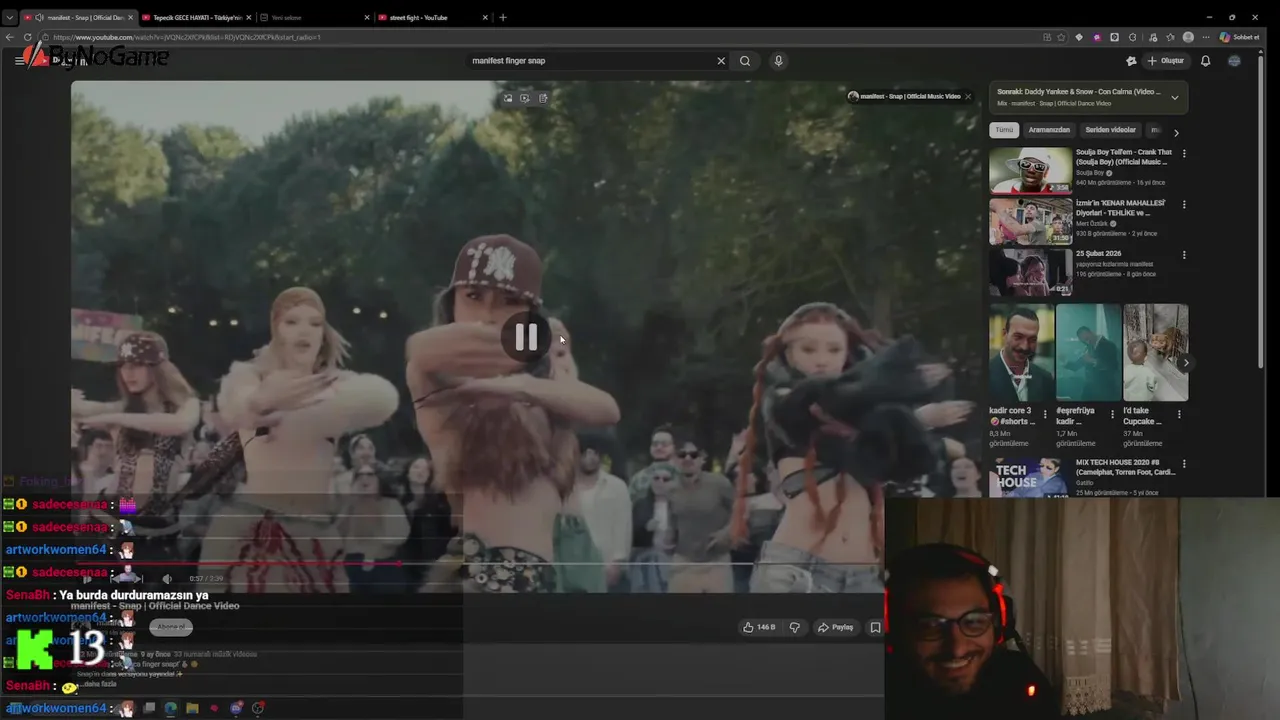
Task: Click the Mix manifest Snap playlist subtitle
Action: click(x=1054, y=103)
